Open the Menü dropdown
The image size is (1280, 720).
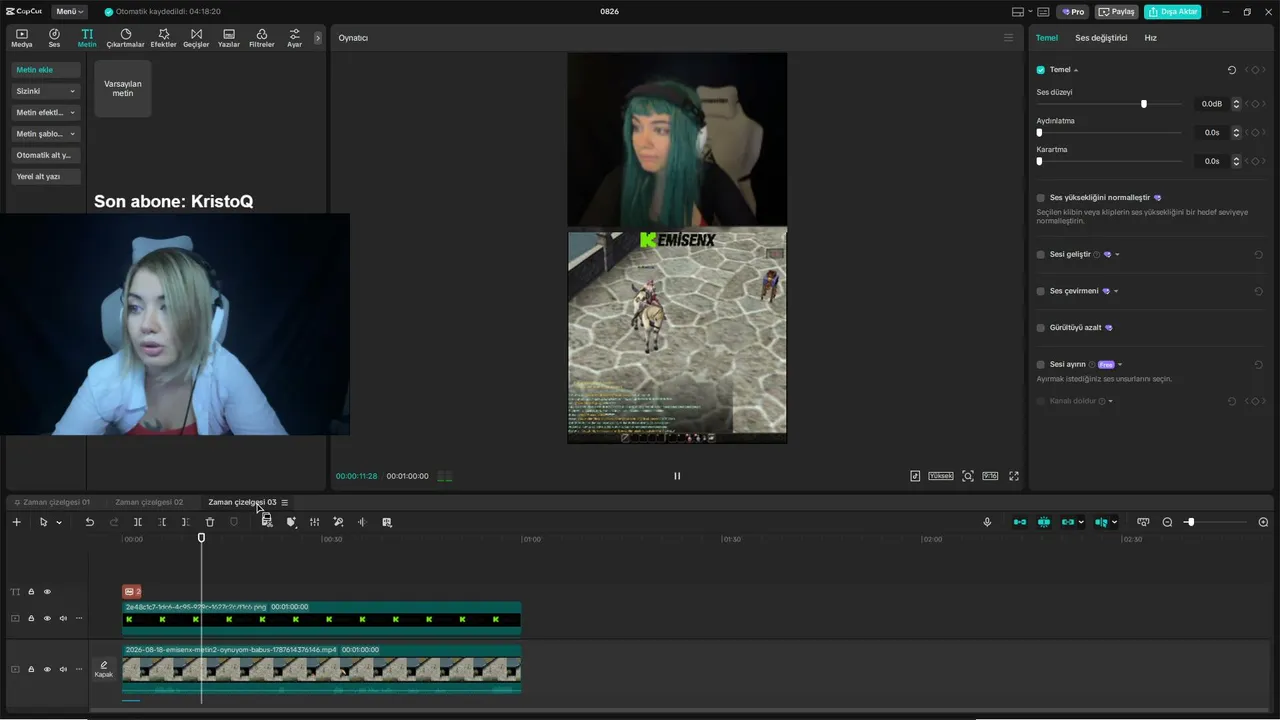pos(70,12)
